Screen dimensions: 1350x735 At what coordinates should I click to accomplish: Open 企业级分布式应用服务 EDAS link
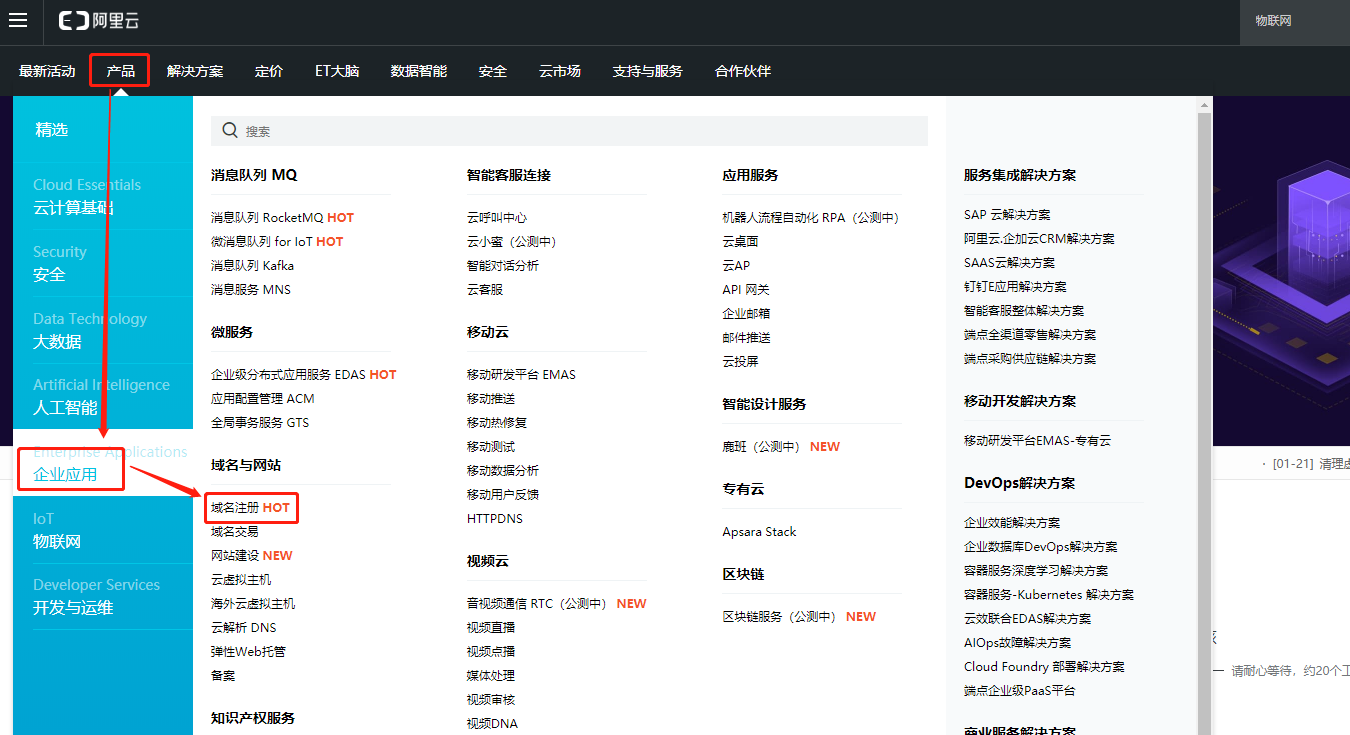click(288, 374)
